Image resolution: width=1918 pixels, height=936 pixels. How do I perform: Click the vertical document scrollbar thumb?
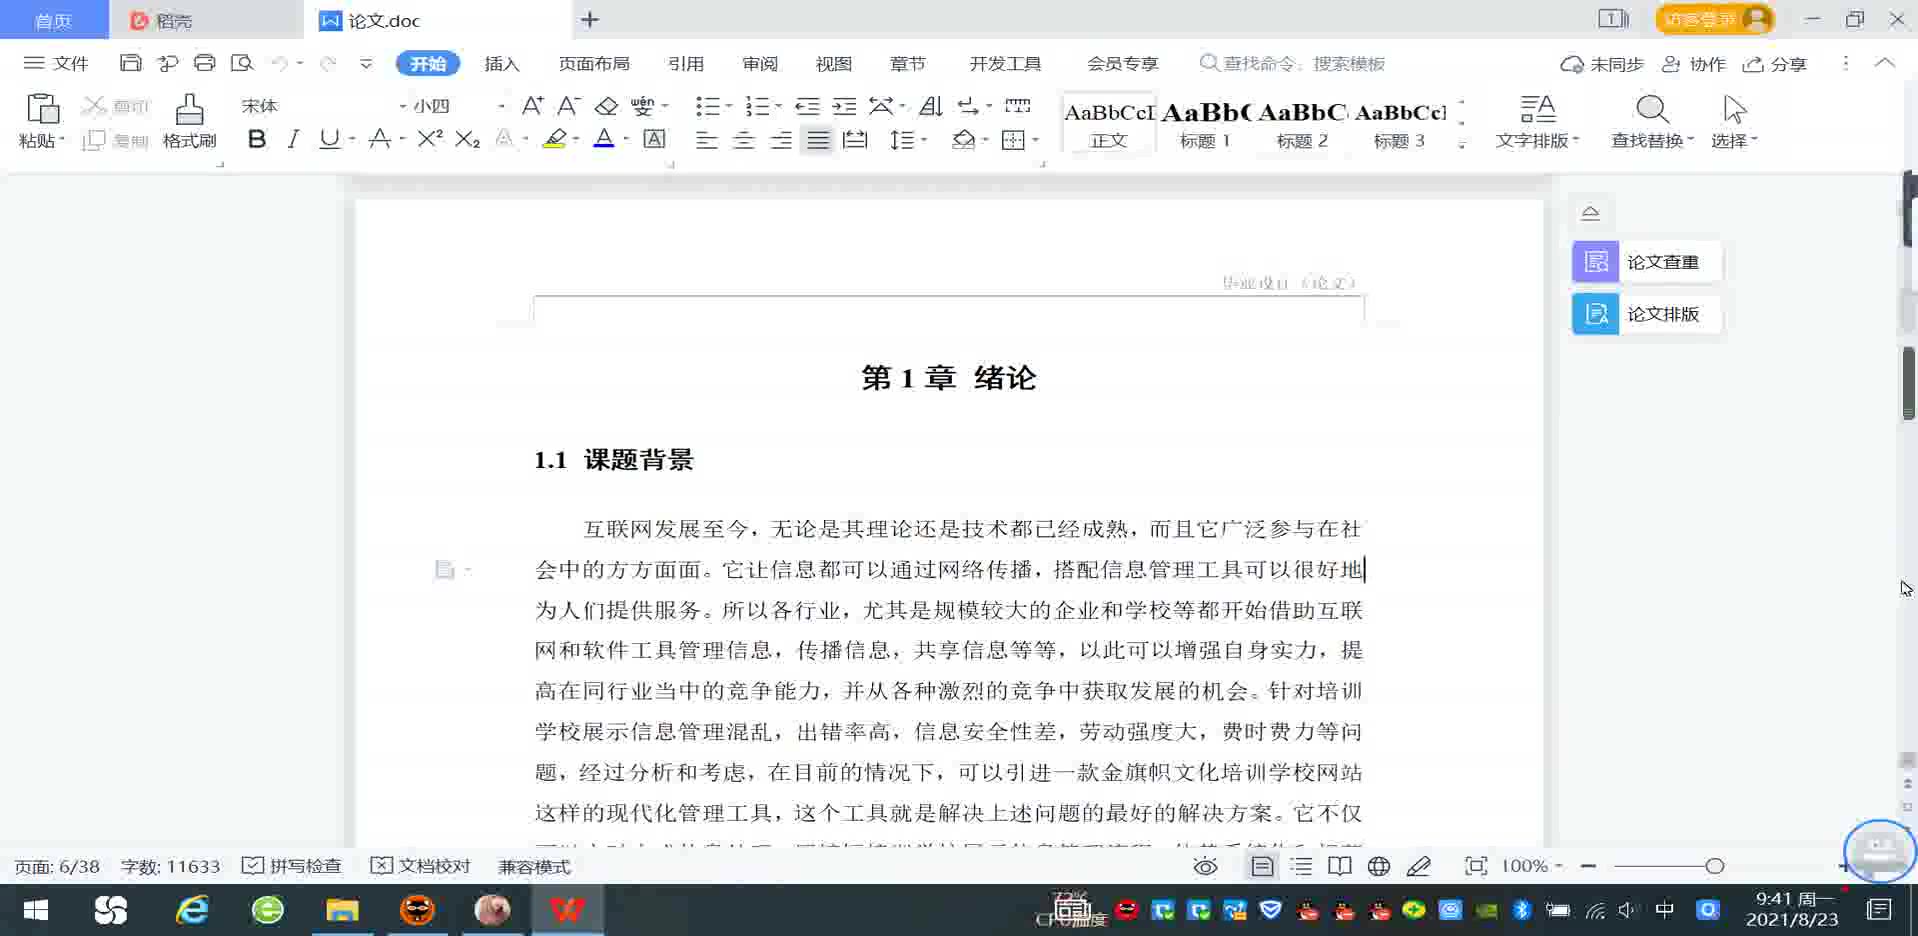1909,383
